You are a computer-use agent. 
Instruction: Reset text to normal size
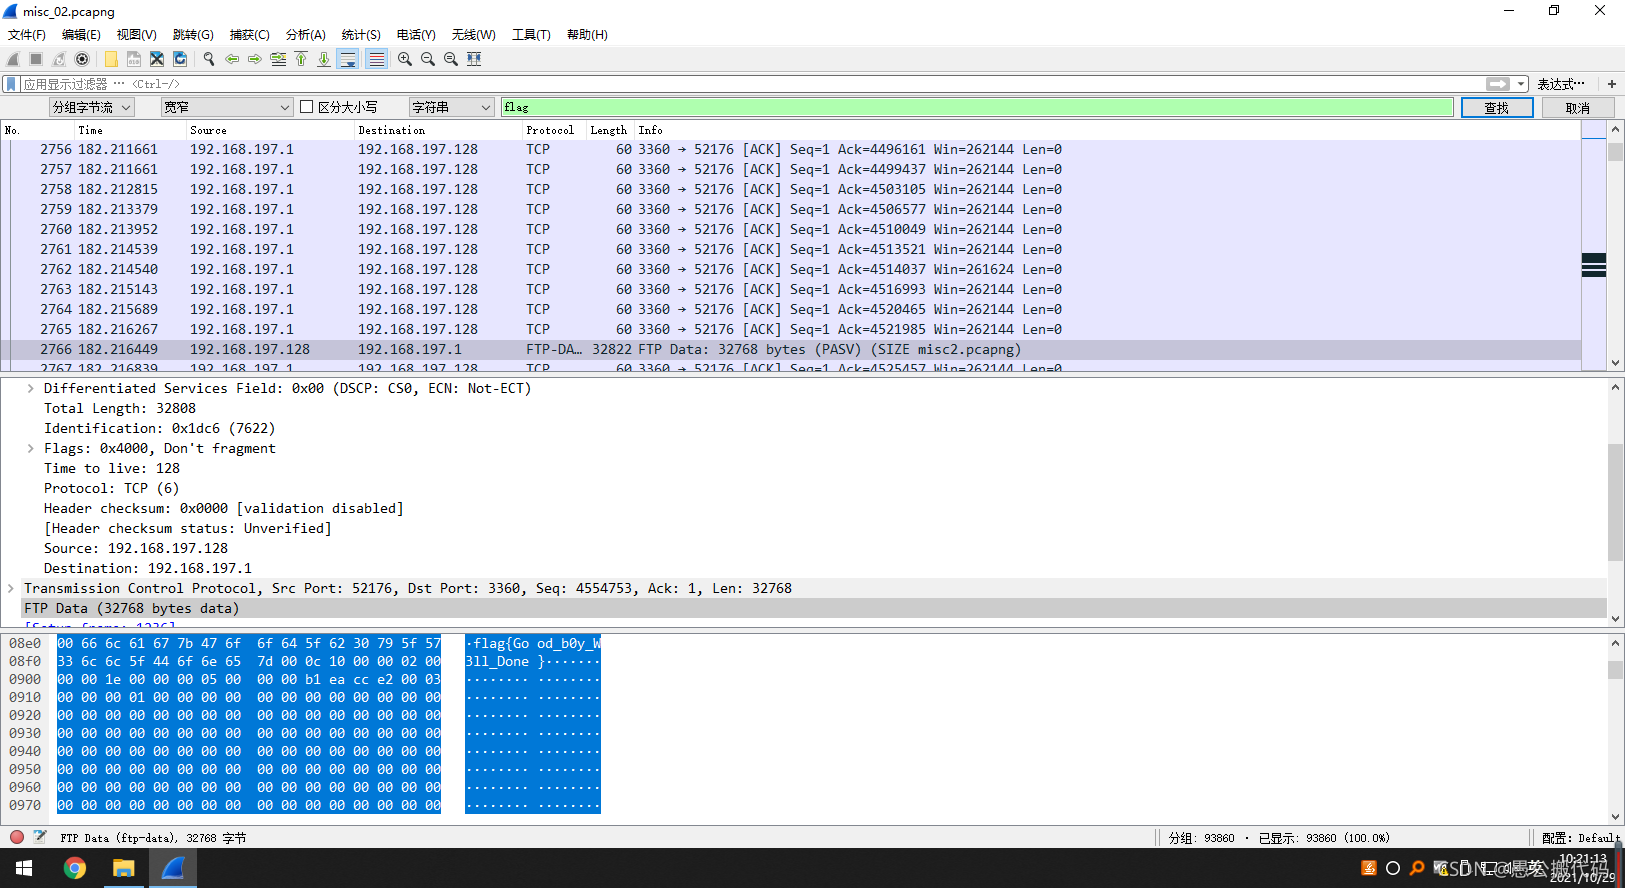[x=451, y=59]
